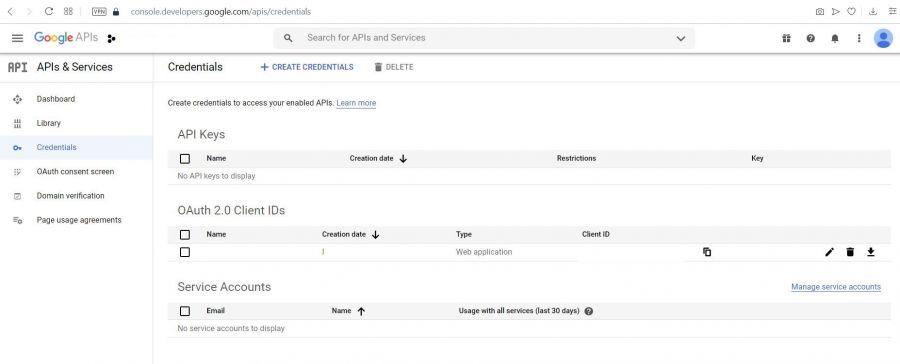Open Page usage agreements in sidebar

click(x=79, y=219)
